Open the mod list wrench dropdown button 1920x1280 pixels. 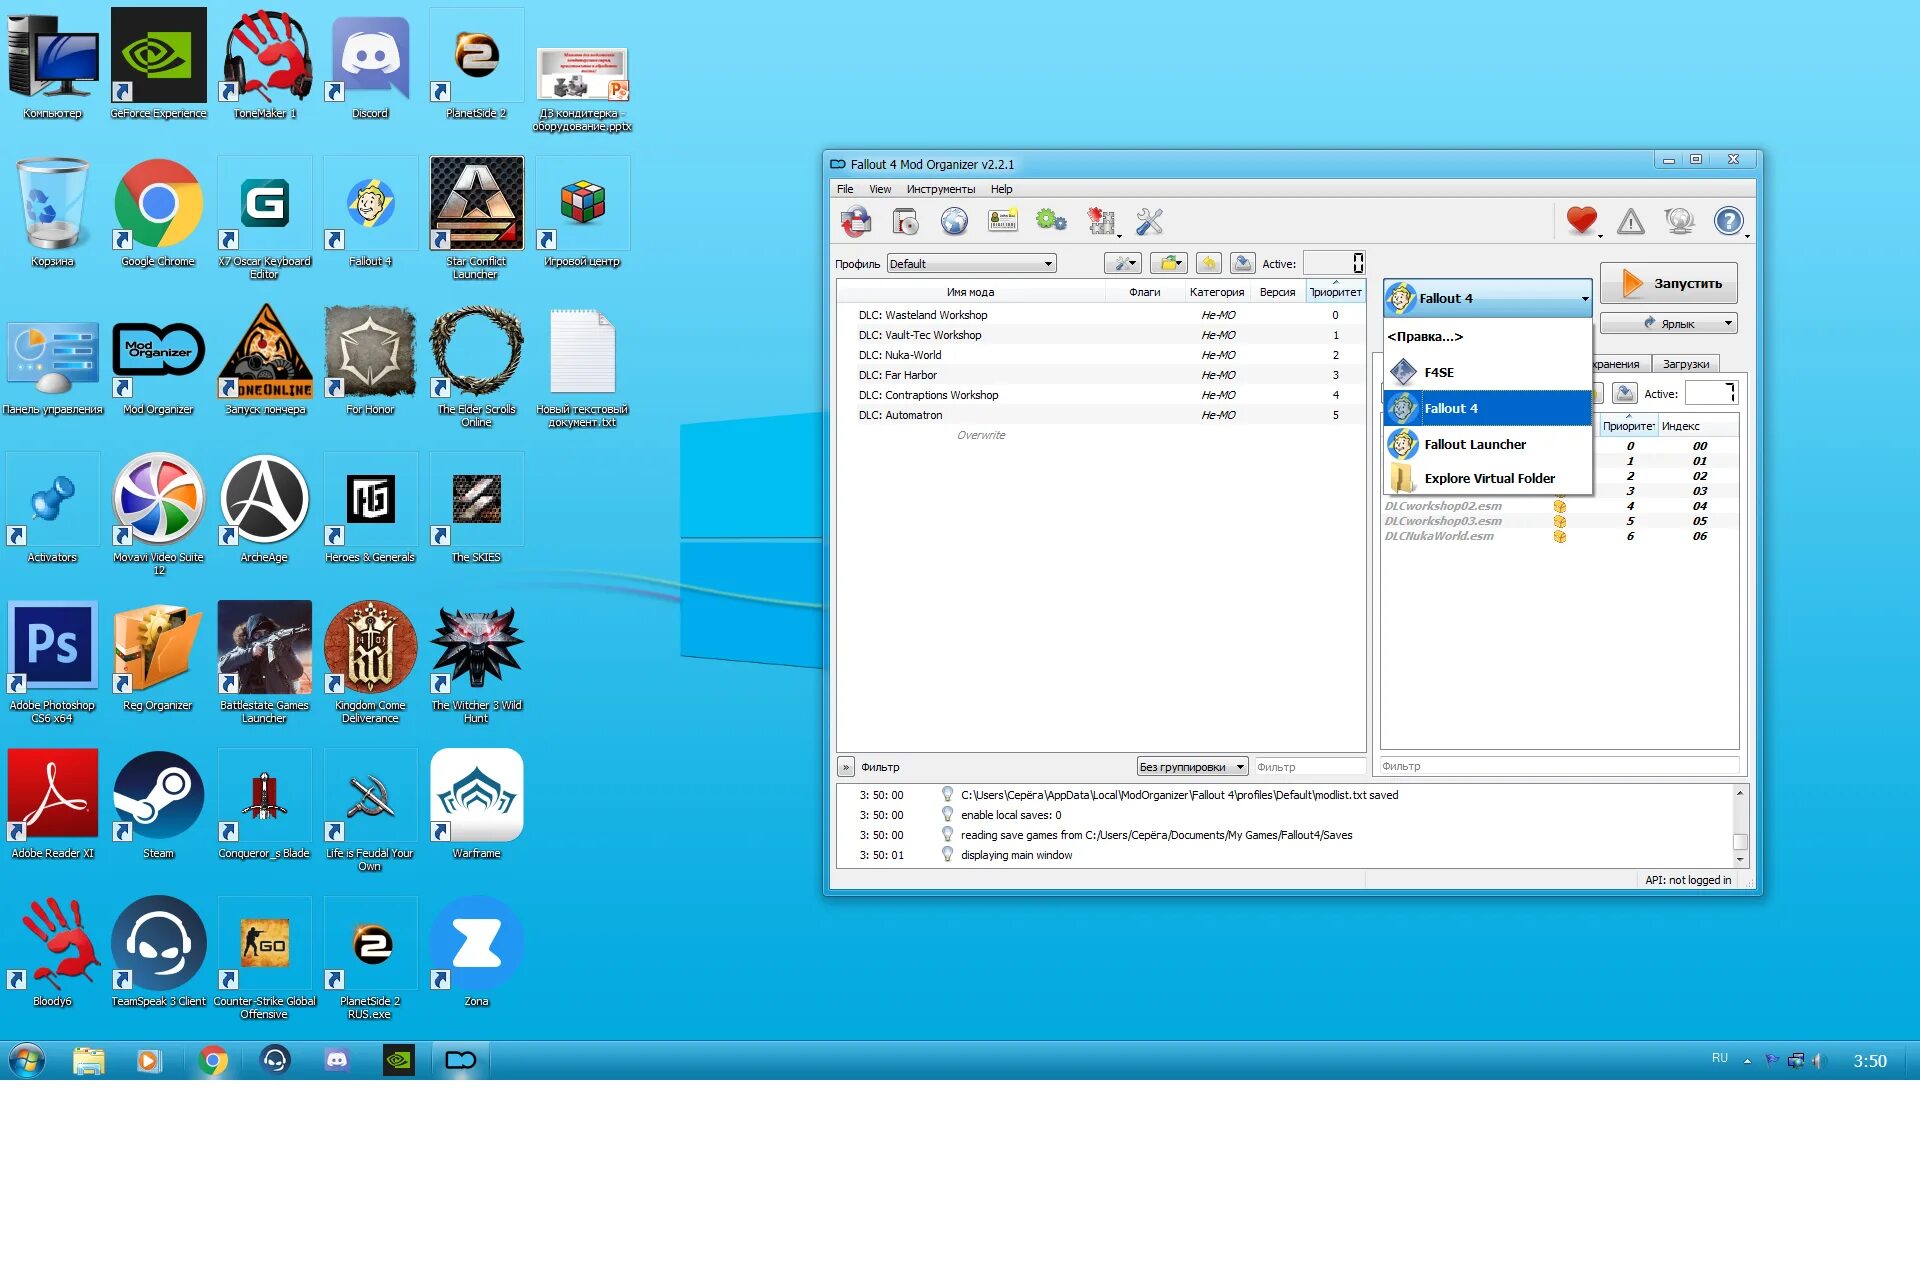click(x=1123, y=263)
